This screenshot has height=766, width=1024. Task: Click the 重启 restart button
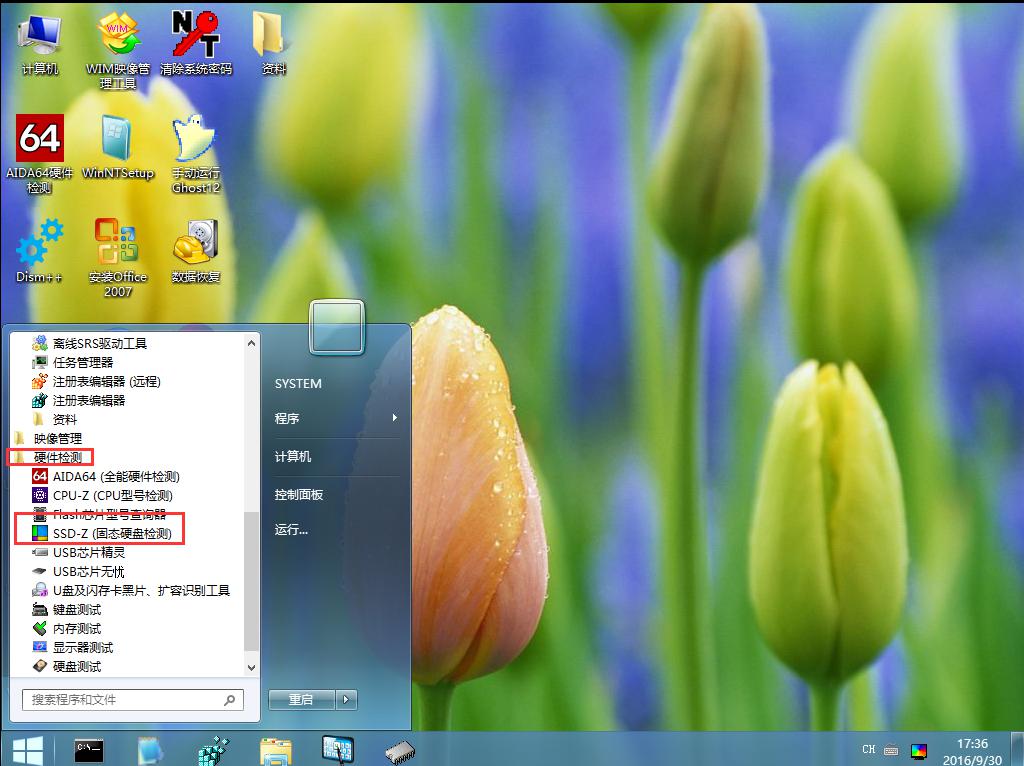pos(302,699)
